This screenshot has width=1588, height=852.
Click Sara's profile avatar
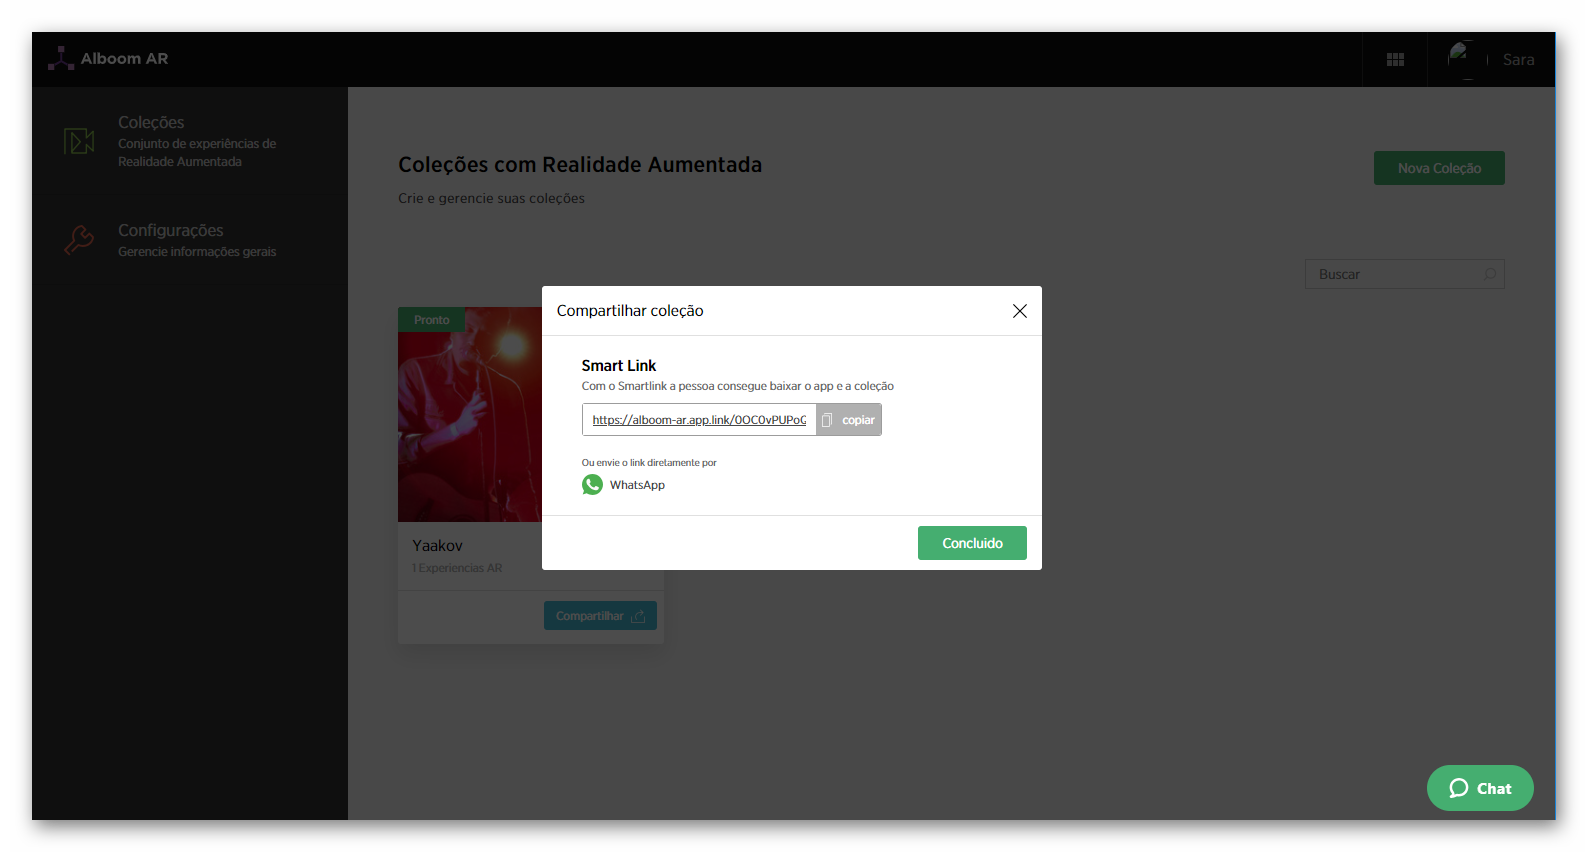coord(1465,60)
